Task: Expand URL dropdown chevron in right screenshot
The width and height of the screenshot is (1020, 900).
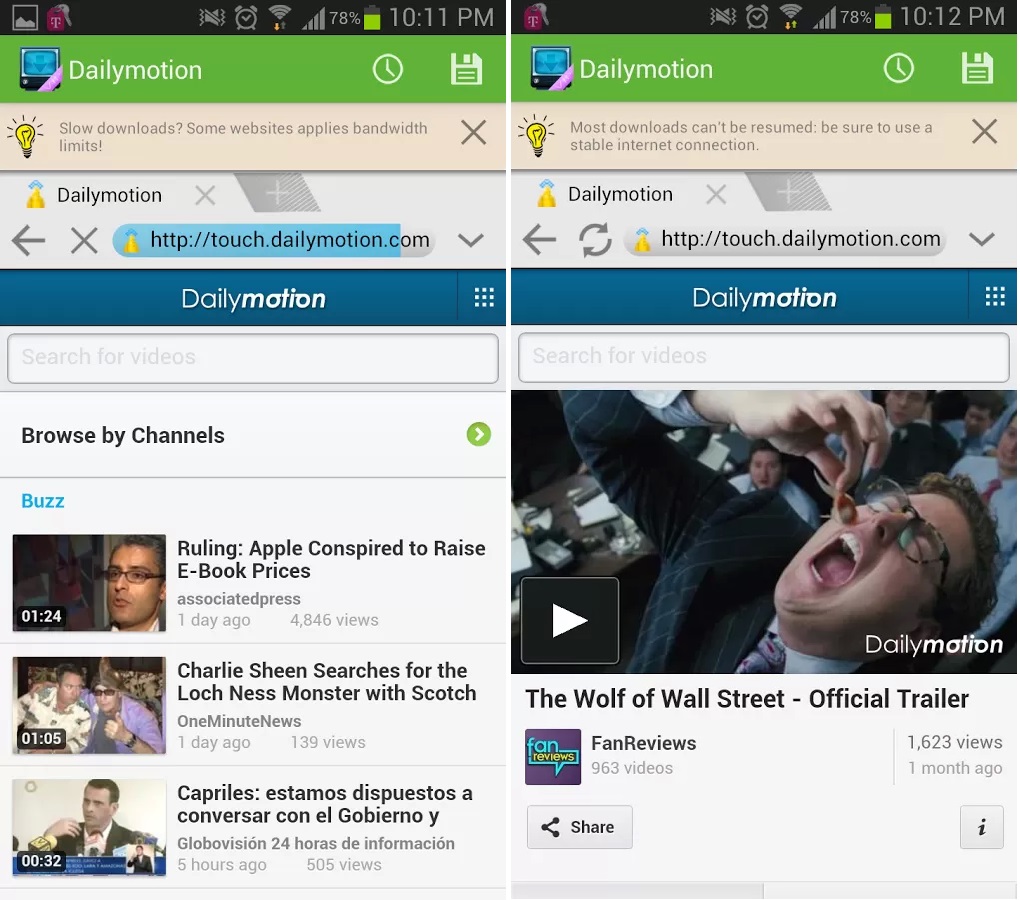Action: coord(981,239)
